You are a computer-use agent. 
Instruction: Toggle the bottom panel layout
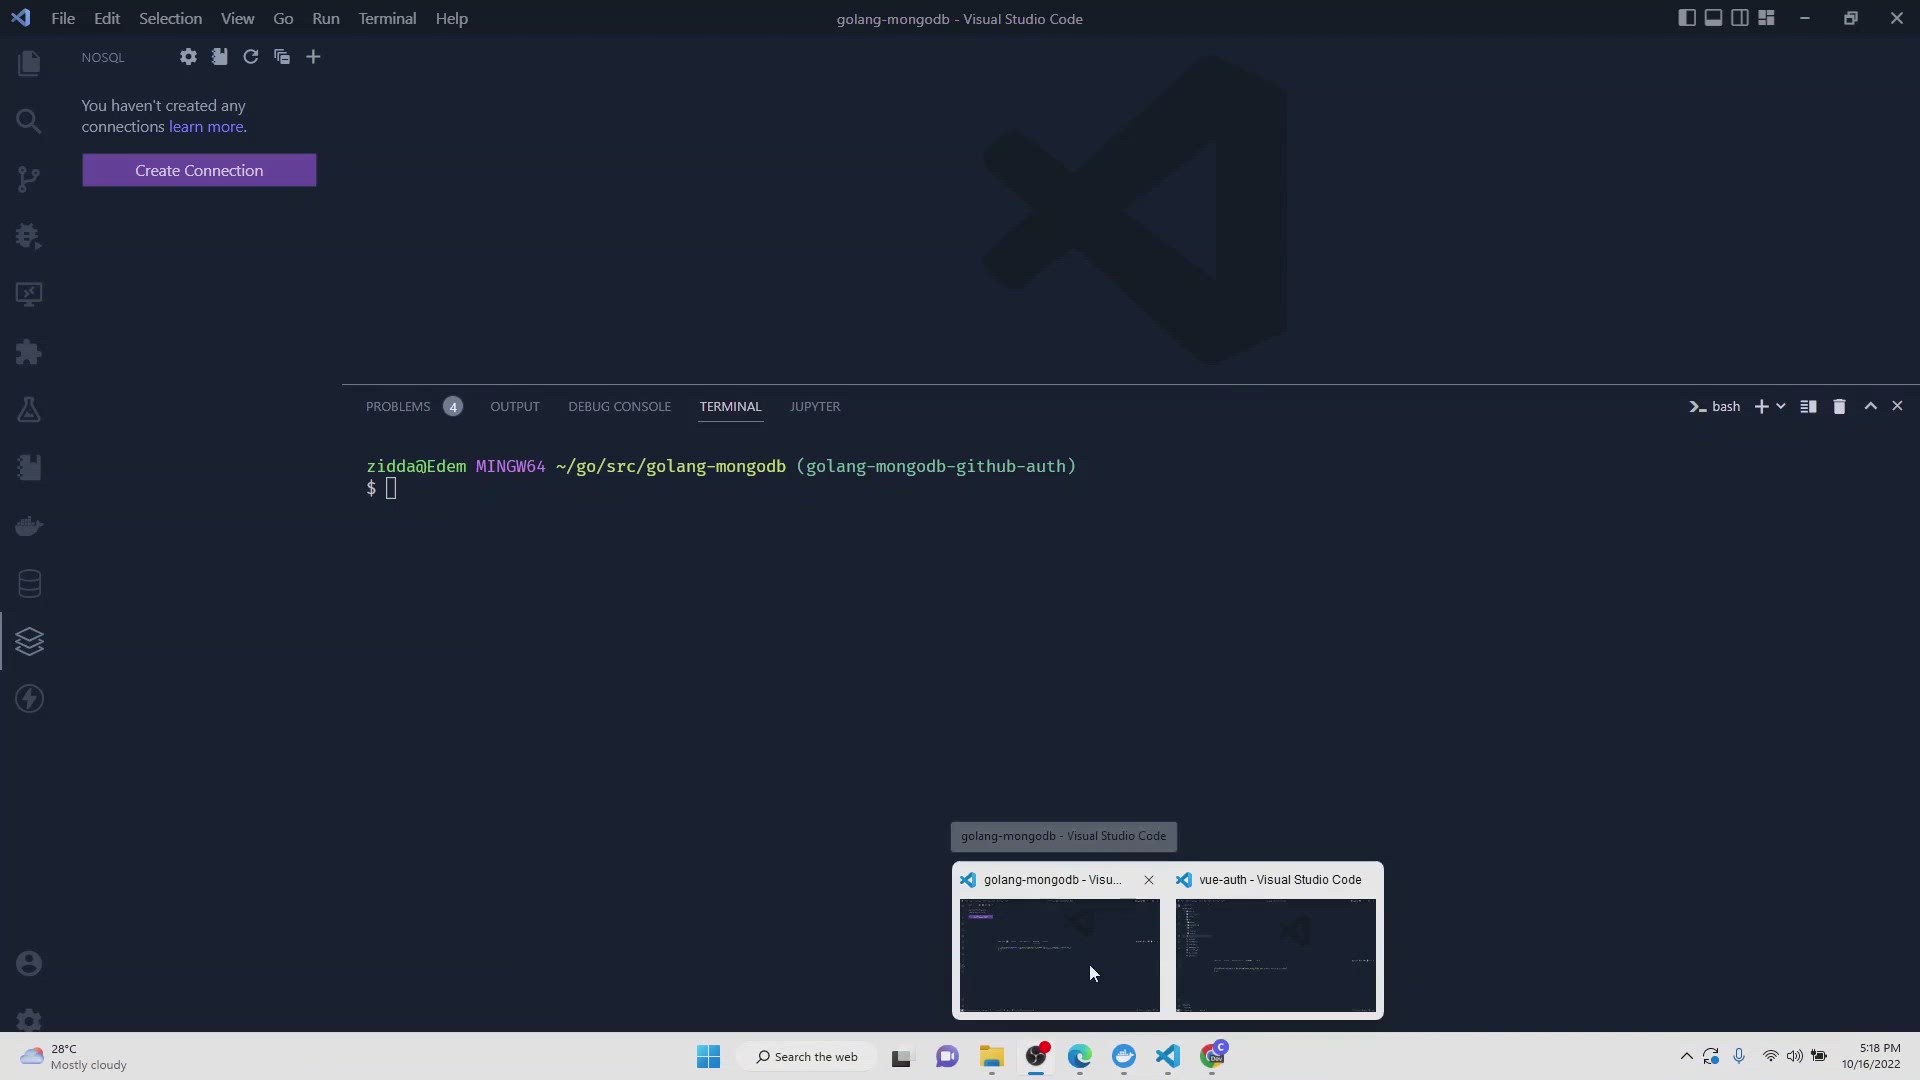point(1713,18)
